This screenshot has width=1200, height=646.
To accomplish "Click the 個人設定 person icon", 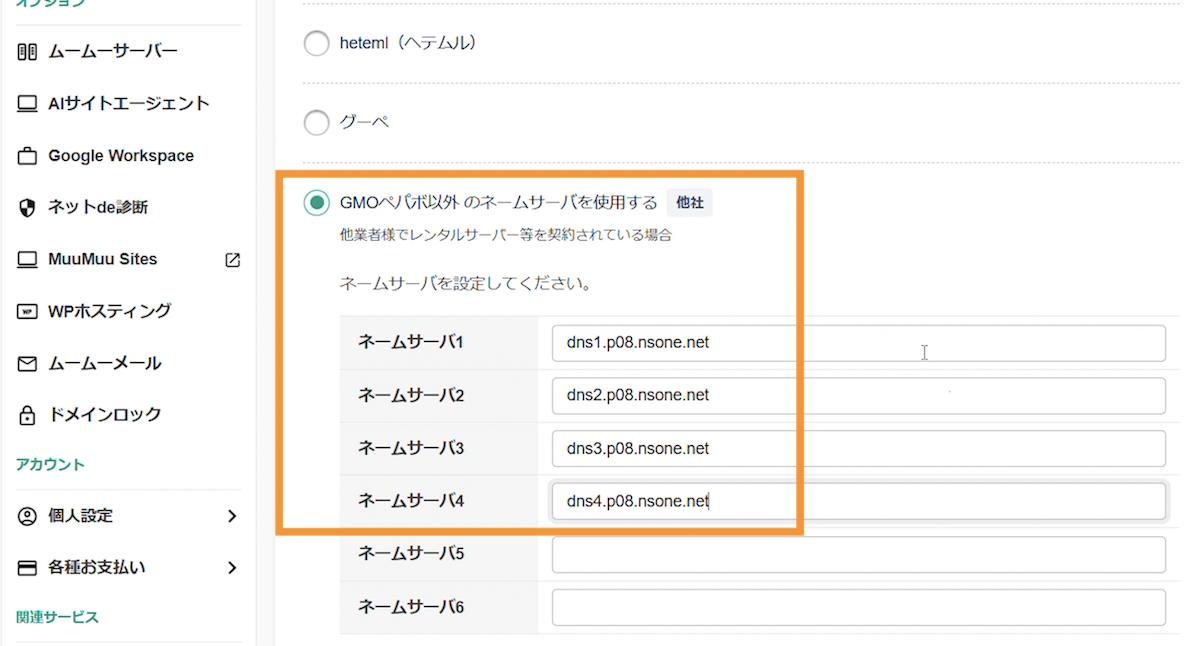I will point(28,516).
